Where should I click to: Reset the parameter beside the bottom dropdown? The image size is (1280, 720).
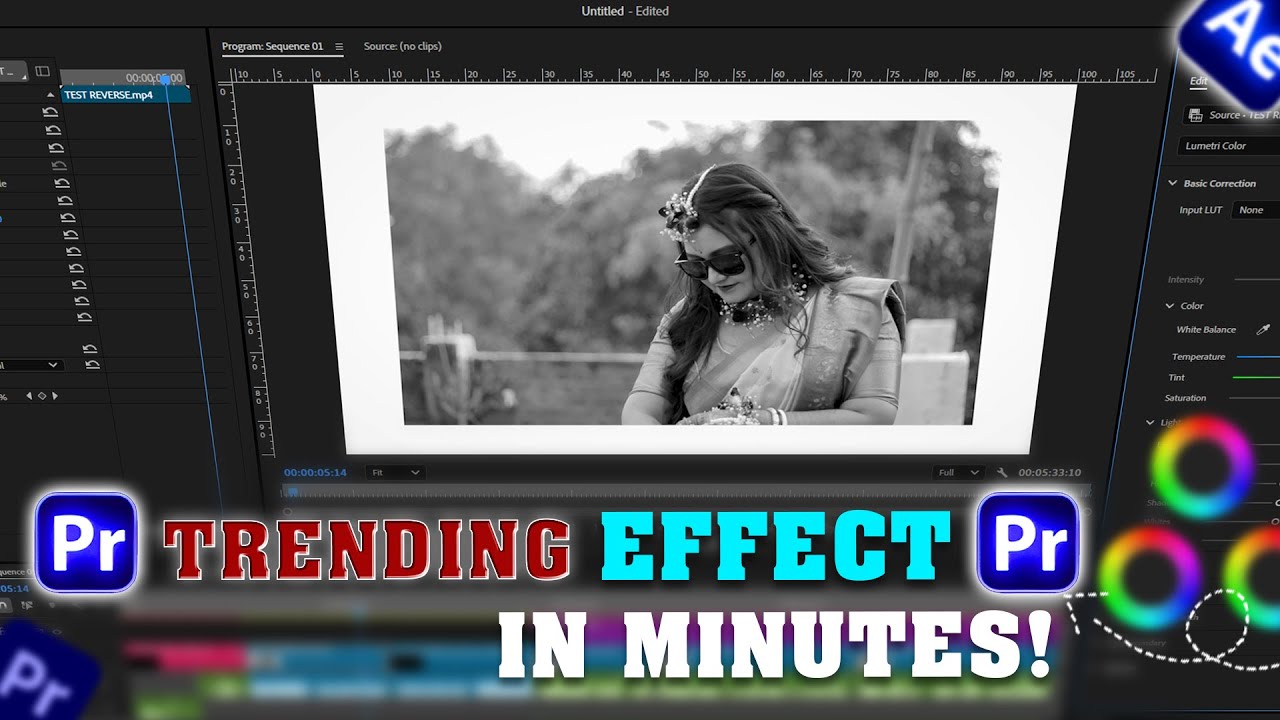(92, 365)
